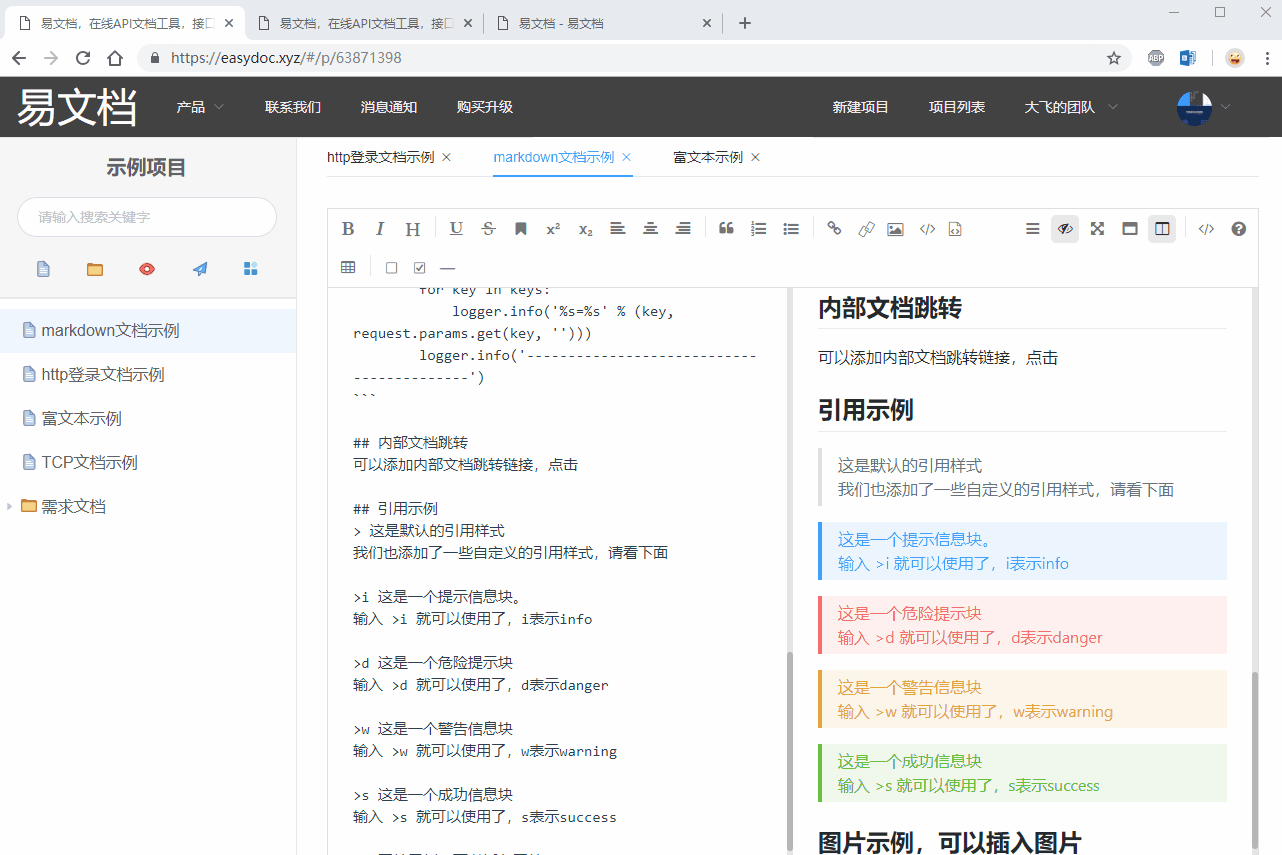Image resolution: width=1282 pixels, height=855 pixels.
Task: Open Chrome's three-dot menu
Action: [1266, 58]
